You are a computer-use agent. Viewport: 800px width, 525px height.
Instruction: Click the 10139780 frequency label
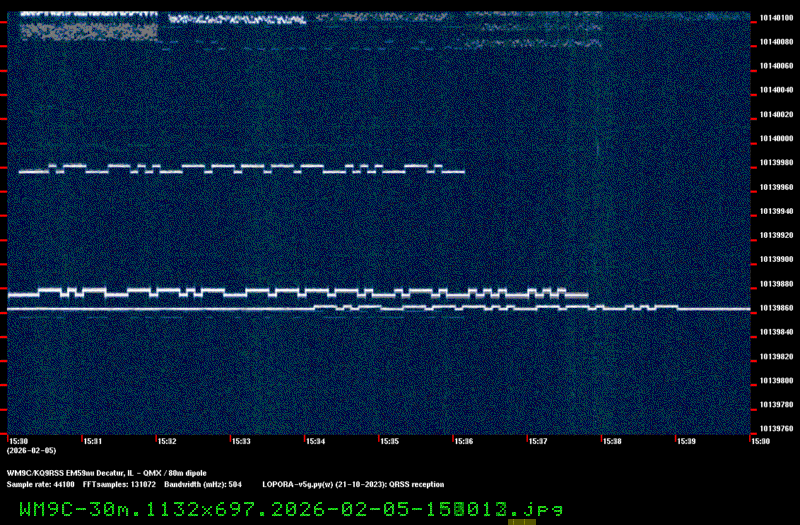pos(777,405)
